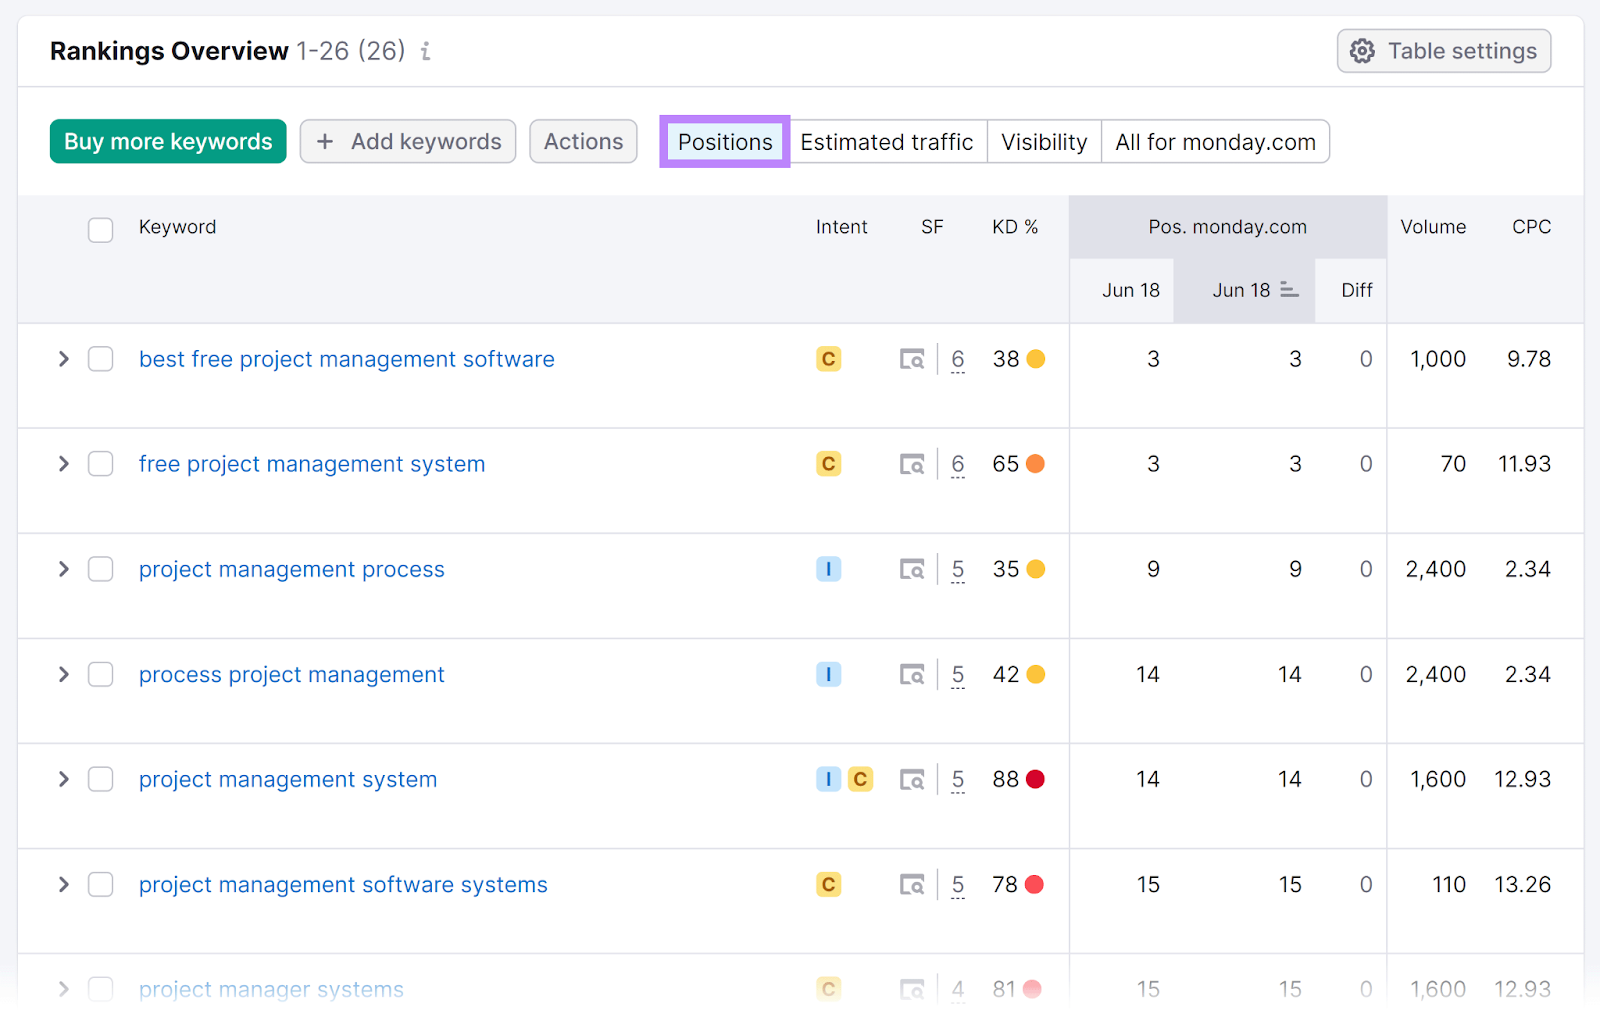Click the Commercial intent badge for free project management system
1600x1014 pixels.
827,464
